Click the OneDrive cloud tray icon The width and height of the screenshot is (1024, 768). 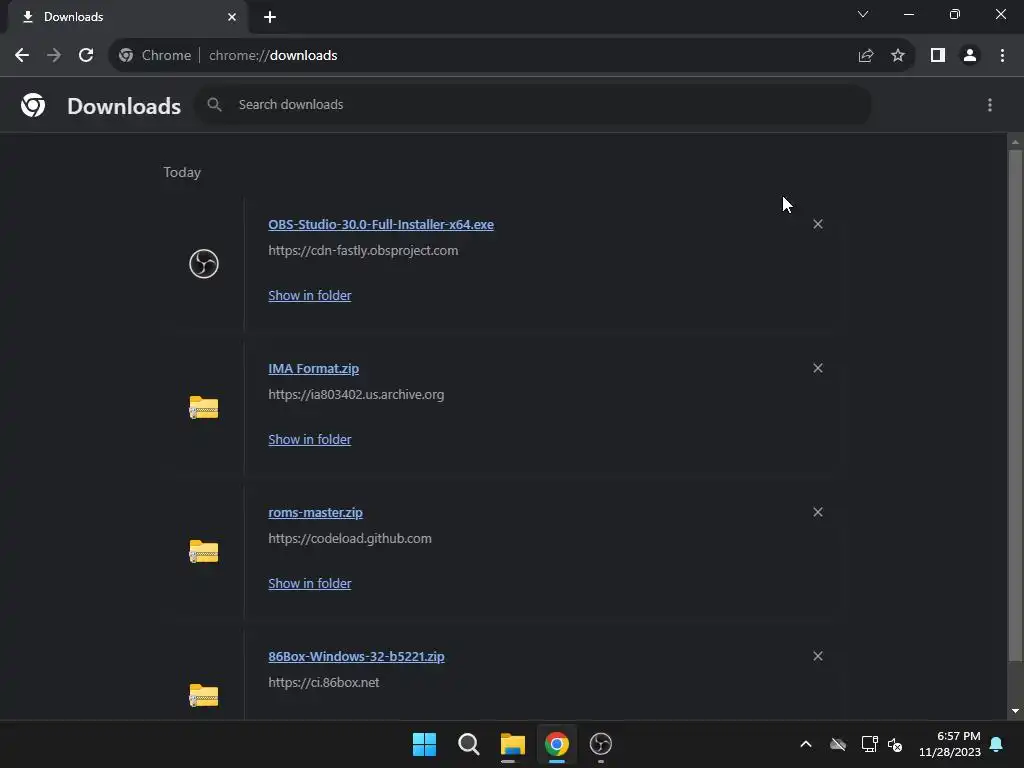pos(838,744)
